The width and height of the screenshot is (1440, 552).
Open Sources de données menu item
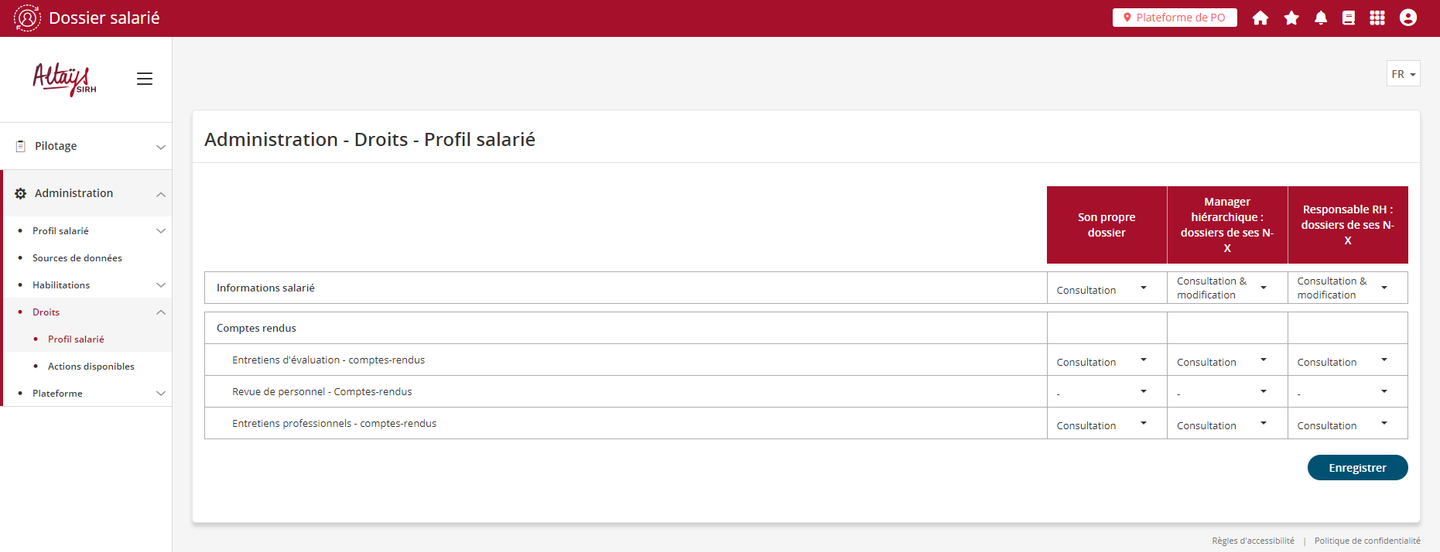[77, 258]
